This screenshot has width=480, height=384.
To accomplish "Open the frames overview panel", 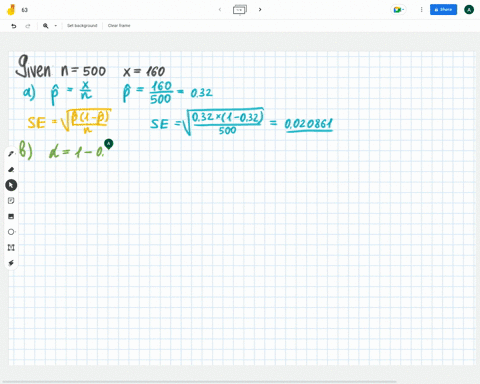I will 240,9.
